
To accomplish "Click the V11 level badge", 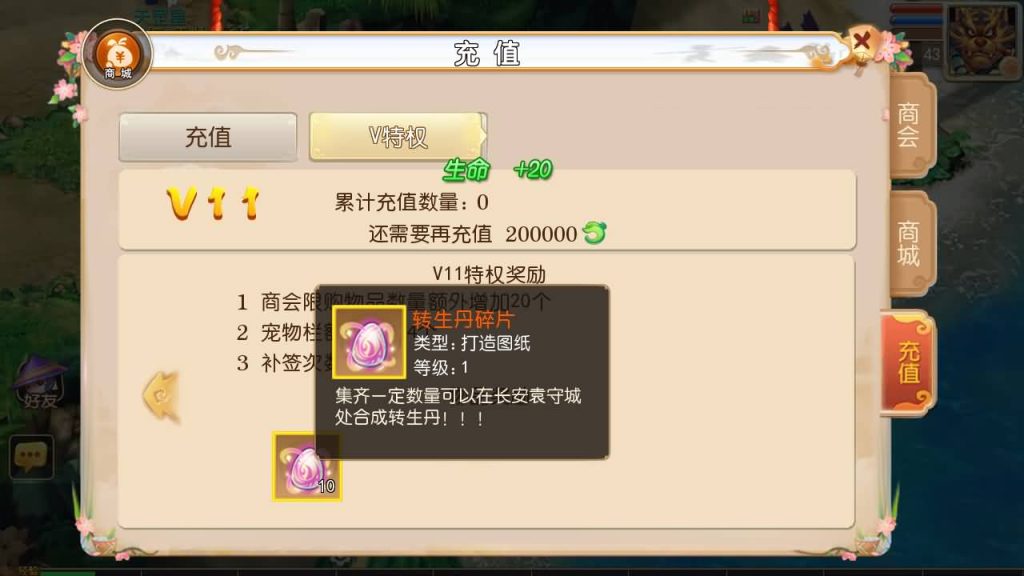I will click(214, 203).
